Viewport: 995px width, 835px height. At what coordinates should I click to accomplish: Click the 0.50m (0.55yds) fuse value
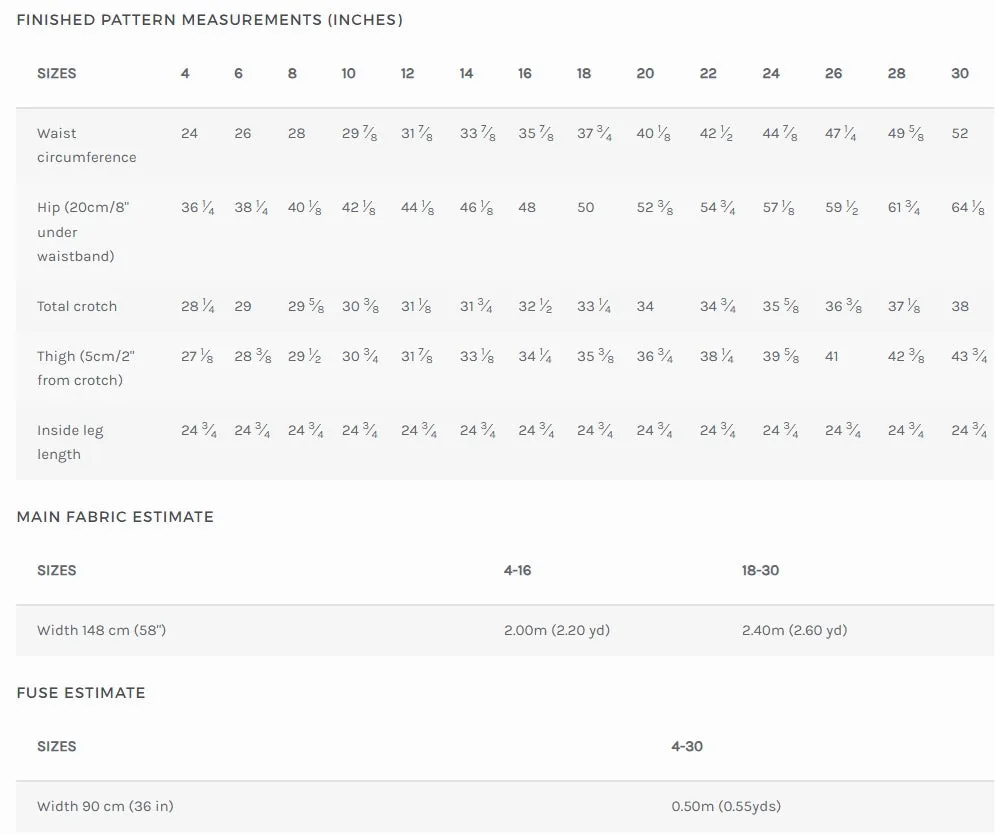click(726, 806)
